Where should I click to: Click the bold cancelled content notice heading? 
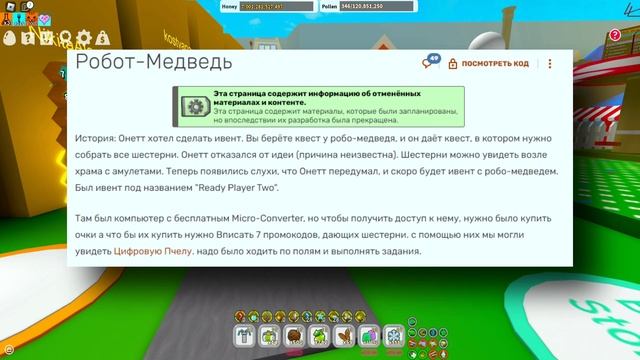pos(317,98)
